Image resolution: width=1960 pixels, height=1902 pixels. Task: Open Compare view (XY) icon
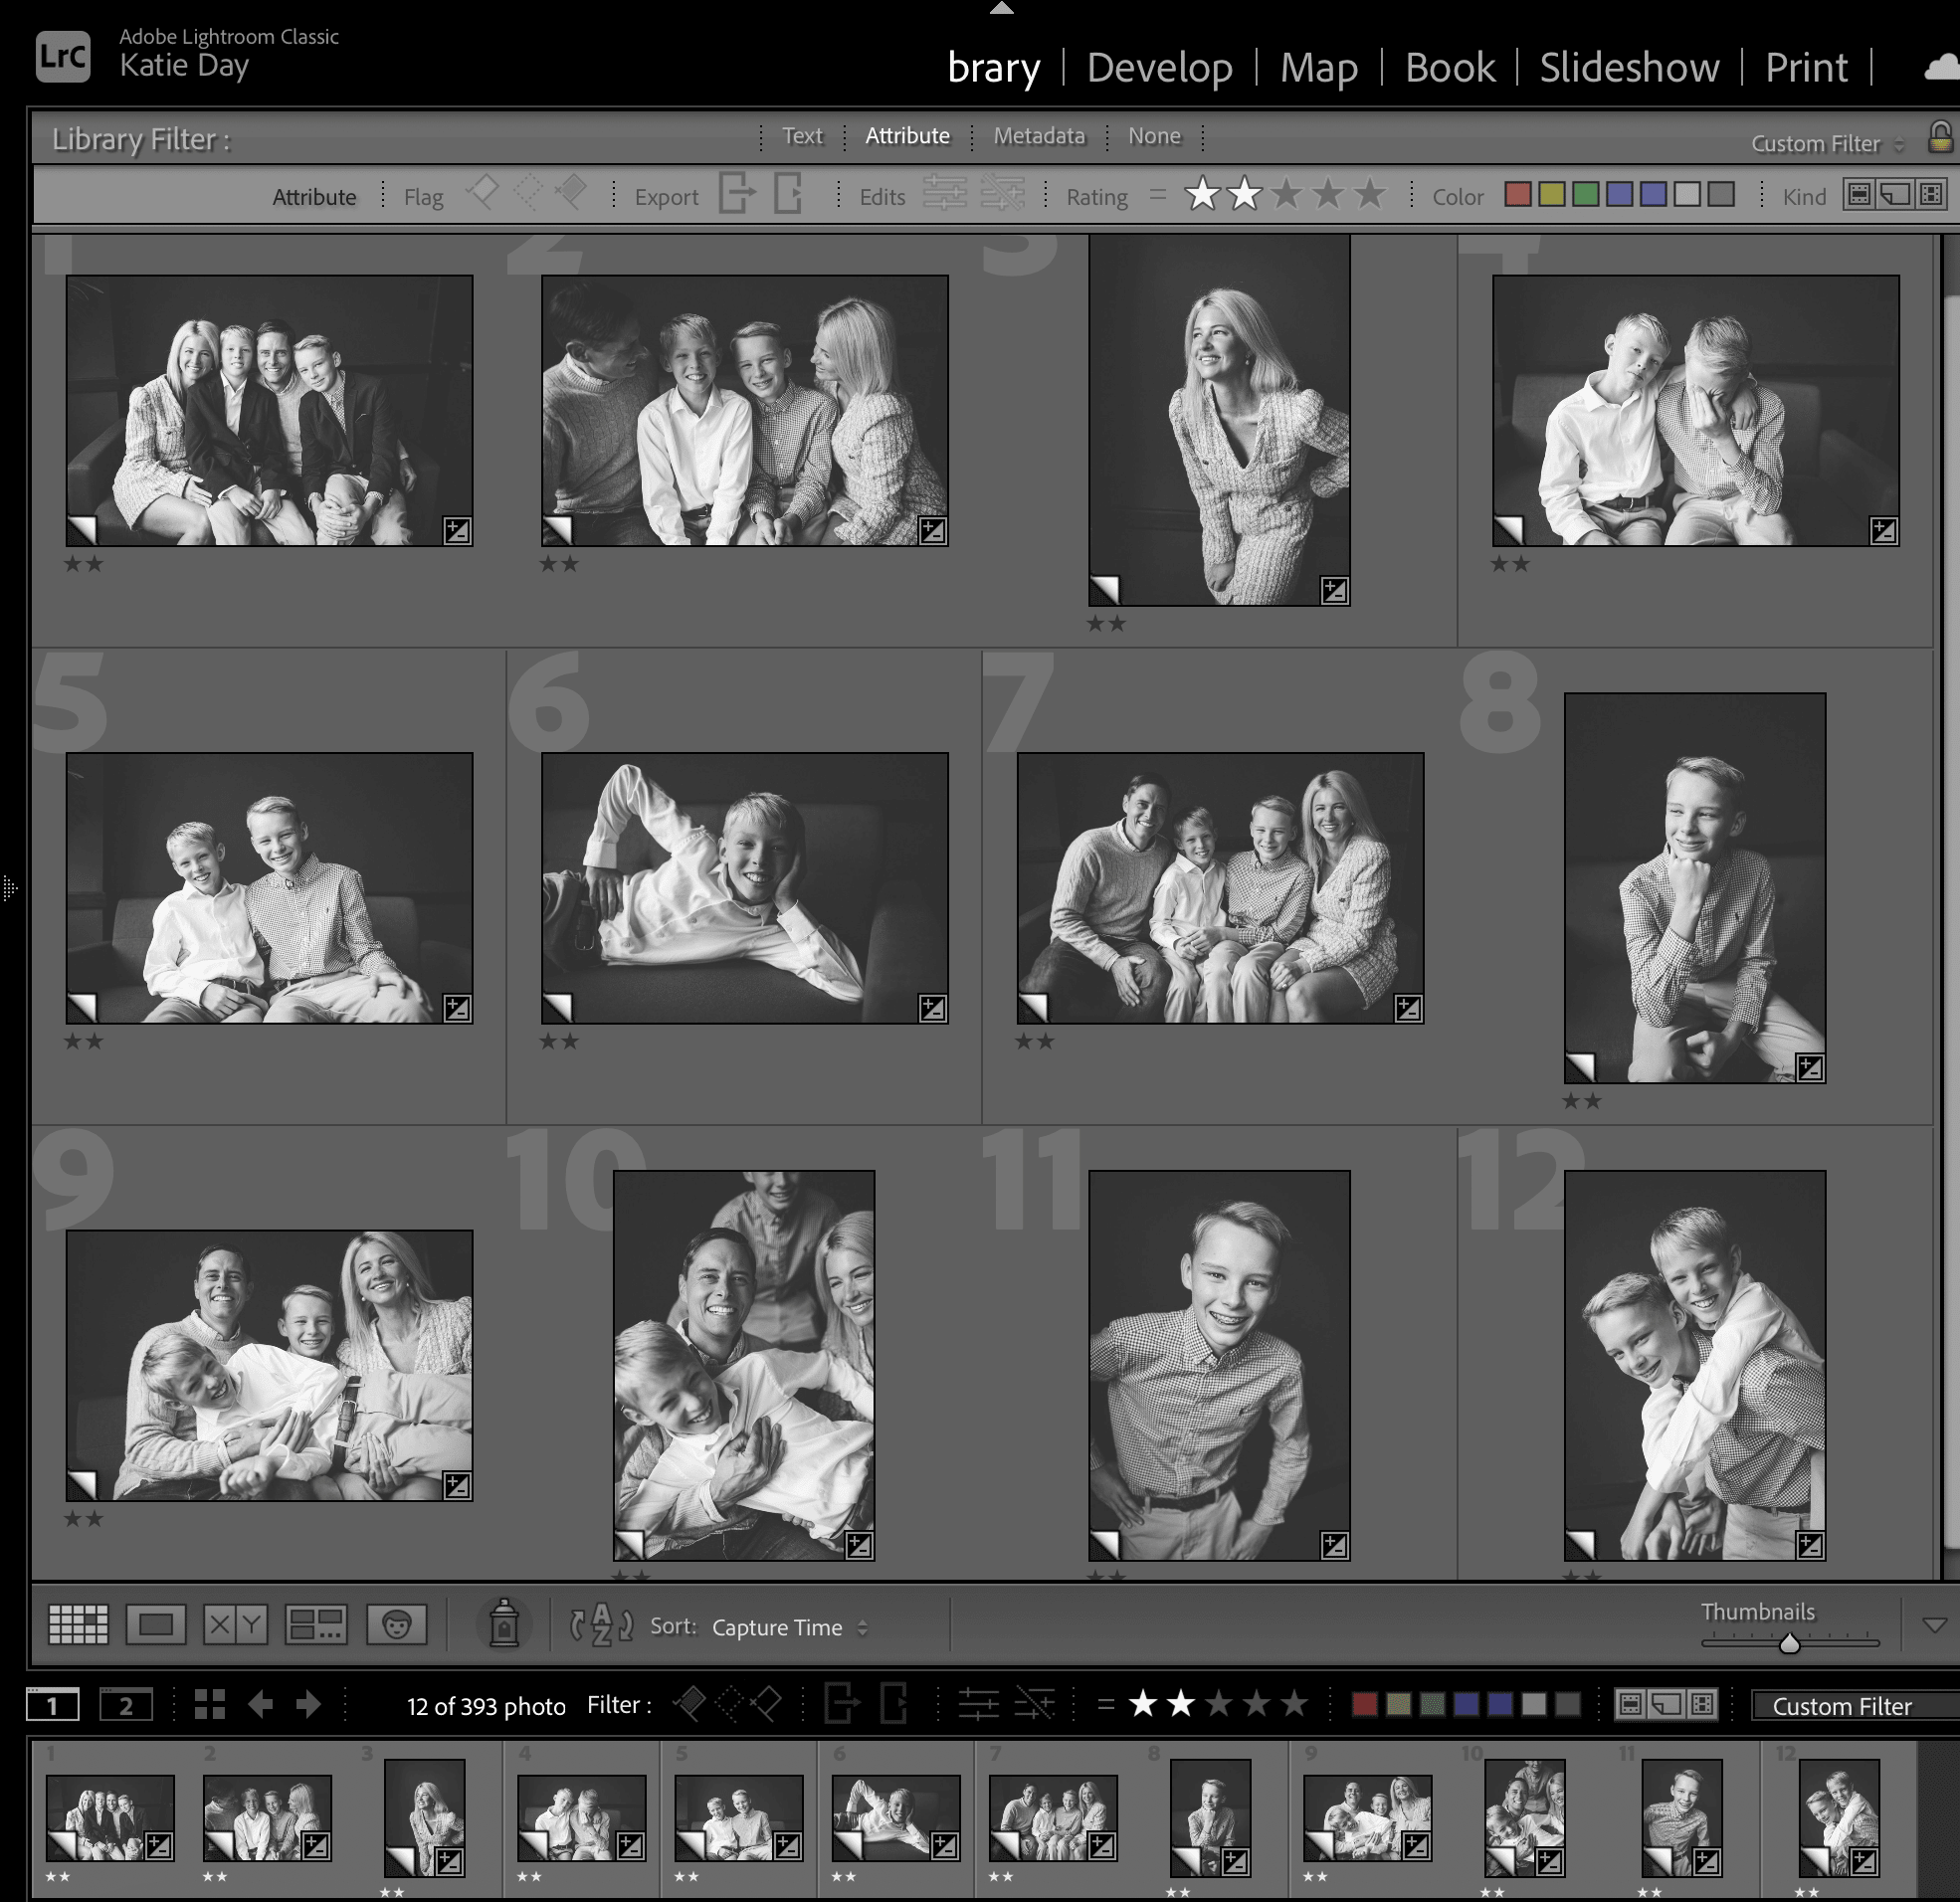[x=235, y=1624]
